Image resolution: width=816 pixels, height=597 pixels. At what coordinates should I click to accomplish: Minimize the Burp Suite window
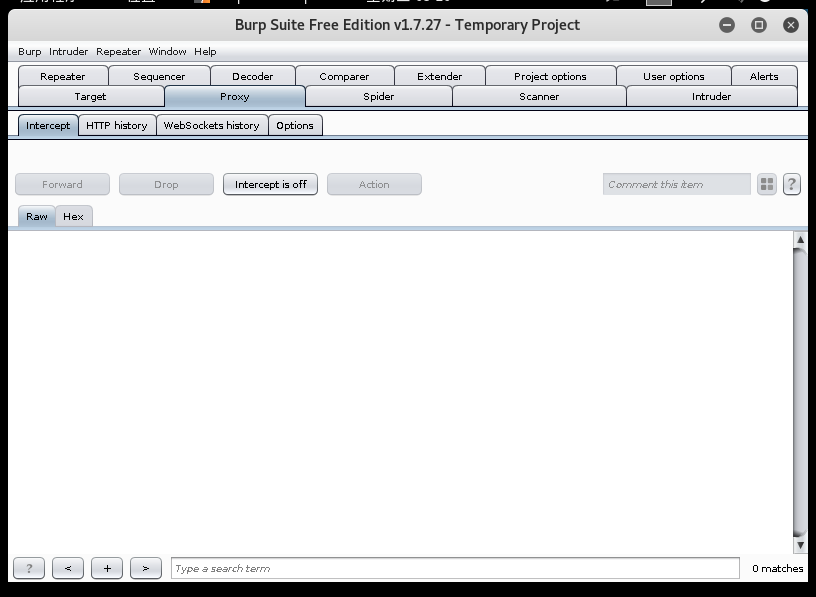pyautogui.click(x=727, y=25)
